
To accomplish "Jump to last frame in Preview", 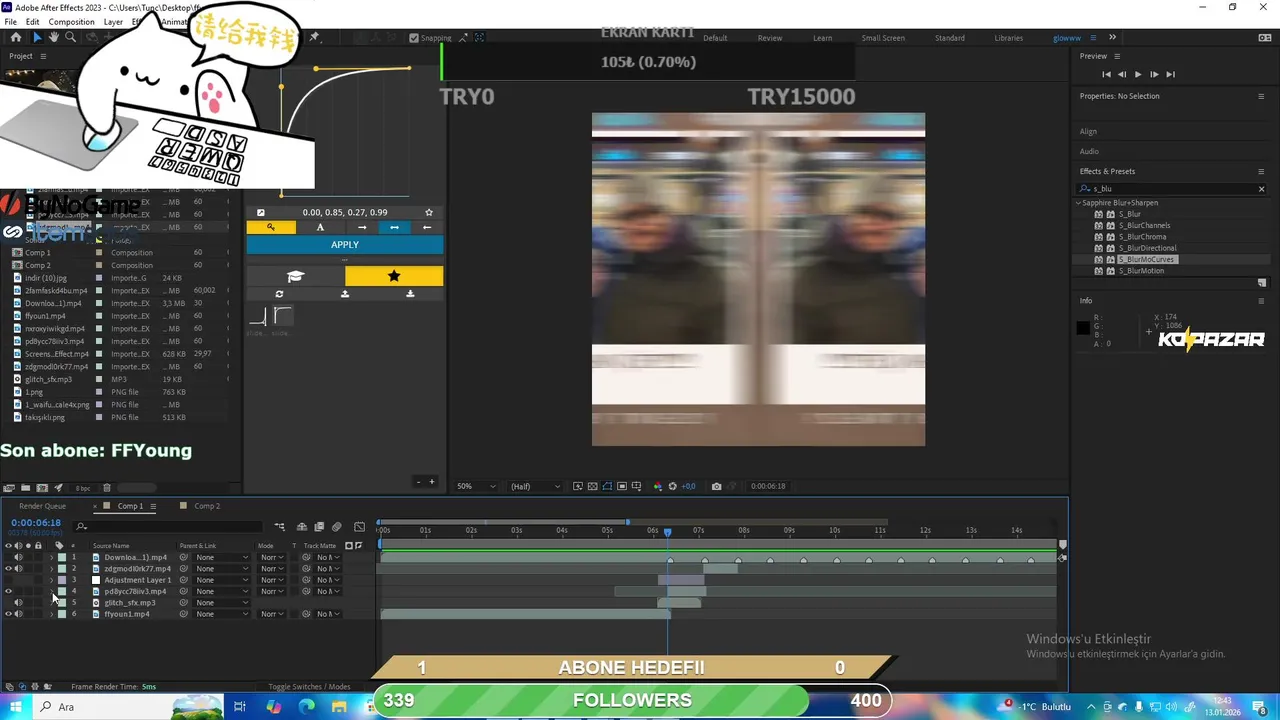I will [x=1171, y=74].
